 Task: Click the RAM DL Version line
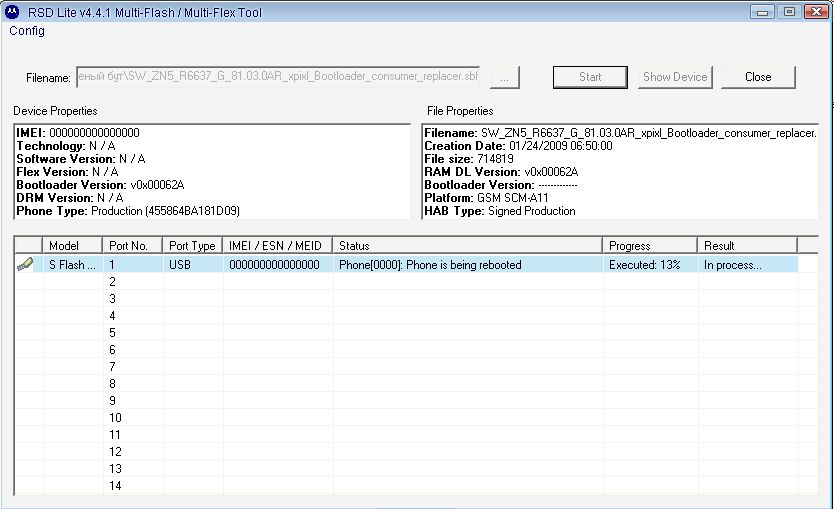coord(501,172)
